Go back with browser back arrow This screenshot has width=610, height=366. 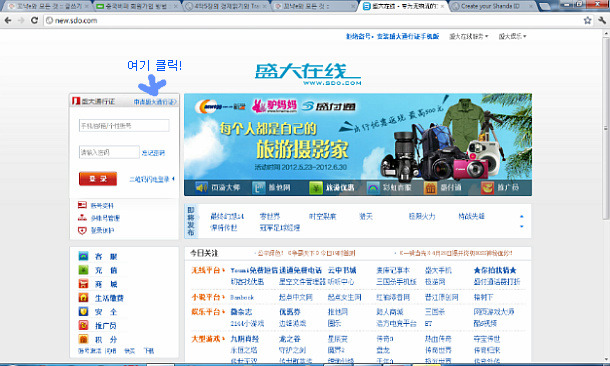click(x=8, y=20)
